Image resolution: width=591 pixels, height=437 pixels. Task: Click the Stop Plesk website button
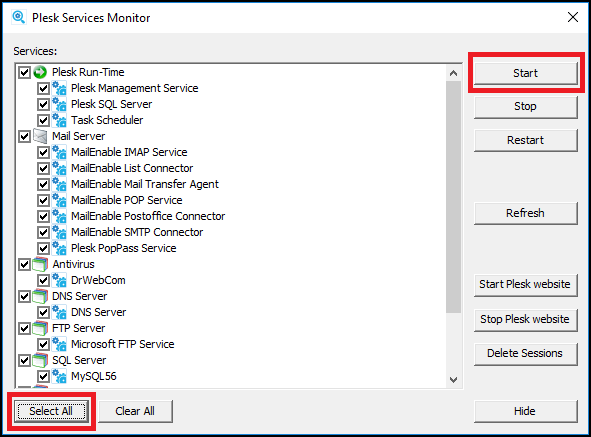(x=525, y=319)
